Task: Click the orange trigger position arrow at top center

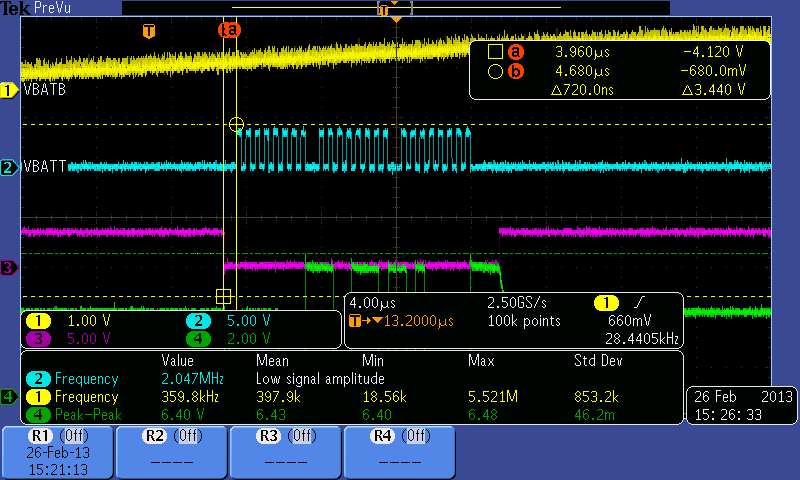Action: pos(396,19)
